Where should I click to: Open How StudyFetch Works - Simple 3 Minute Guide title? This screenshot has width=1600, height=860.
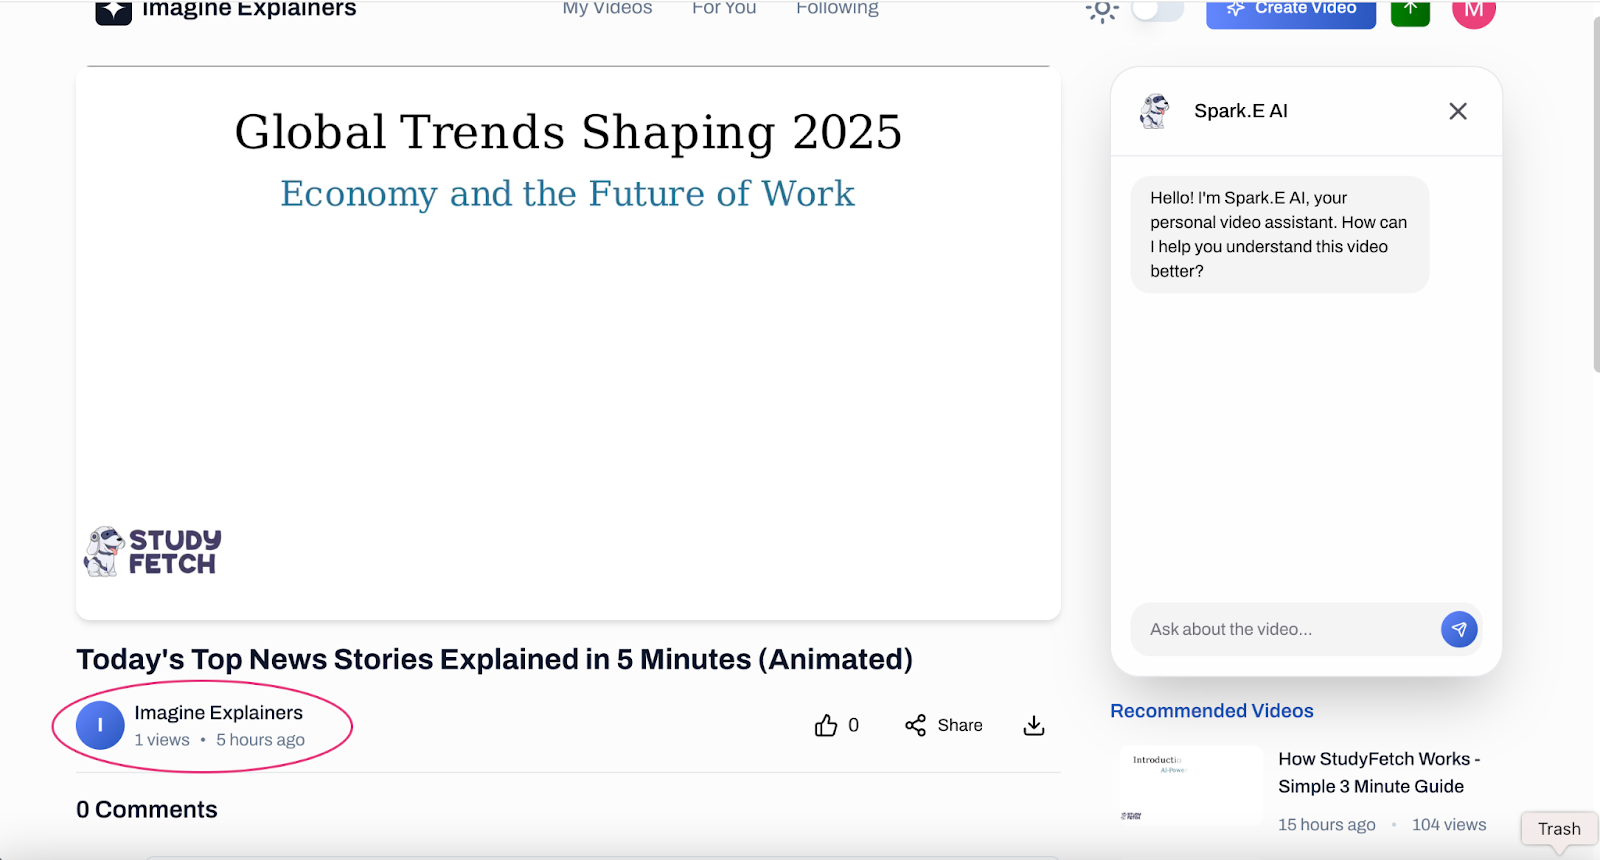coord(1379,772)
